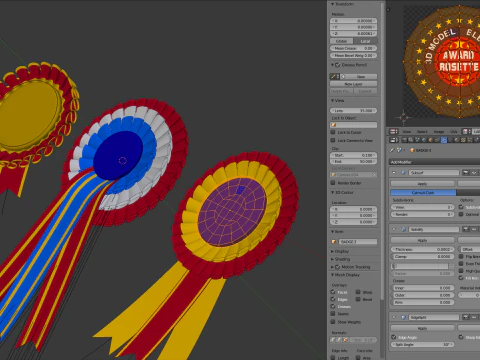The image size is (480, 360).
Task: Expand the Display panel
Action: click(x=333, y=251)
